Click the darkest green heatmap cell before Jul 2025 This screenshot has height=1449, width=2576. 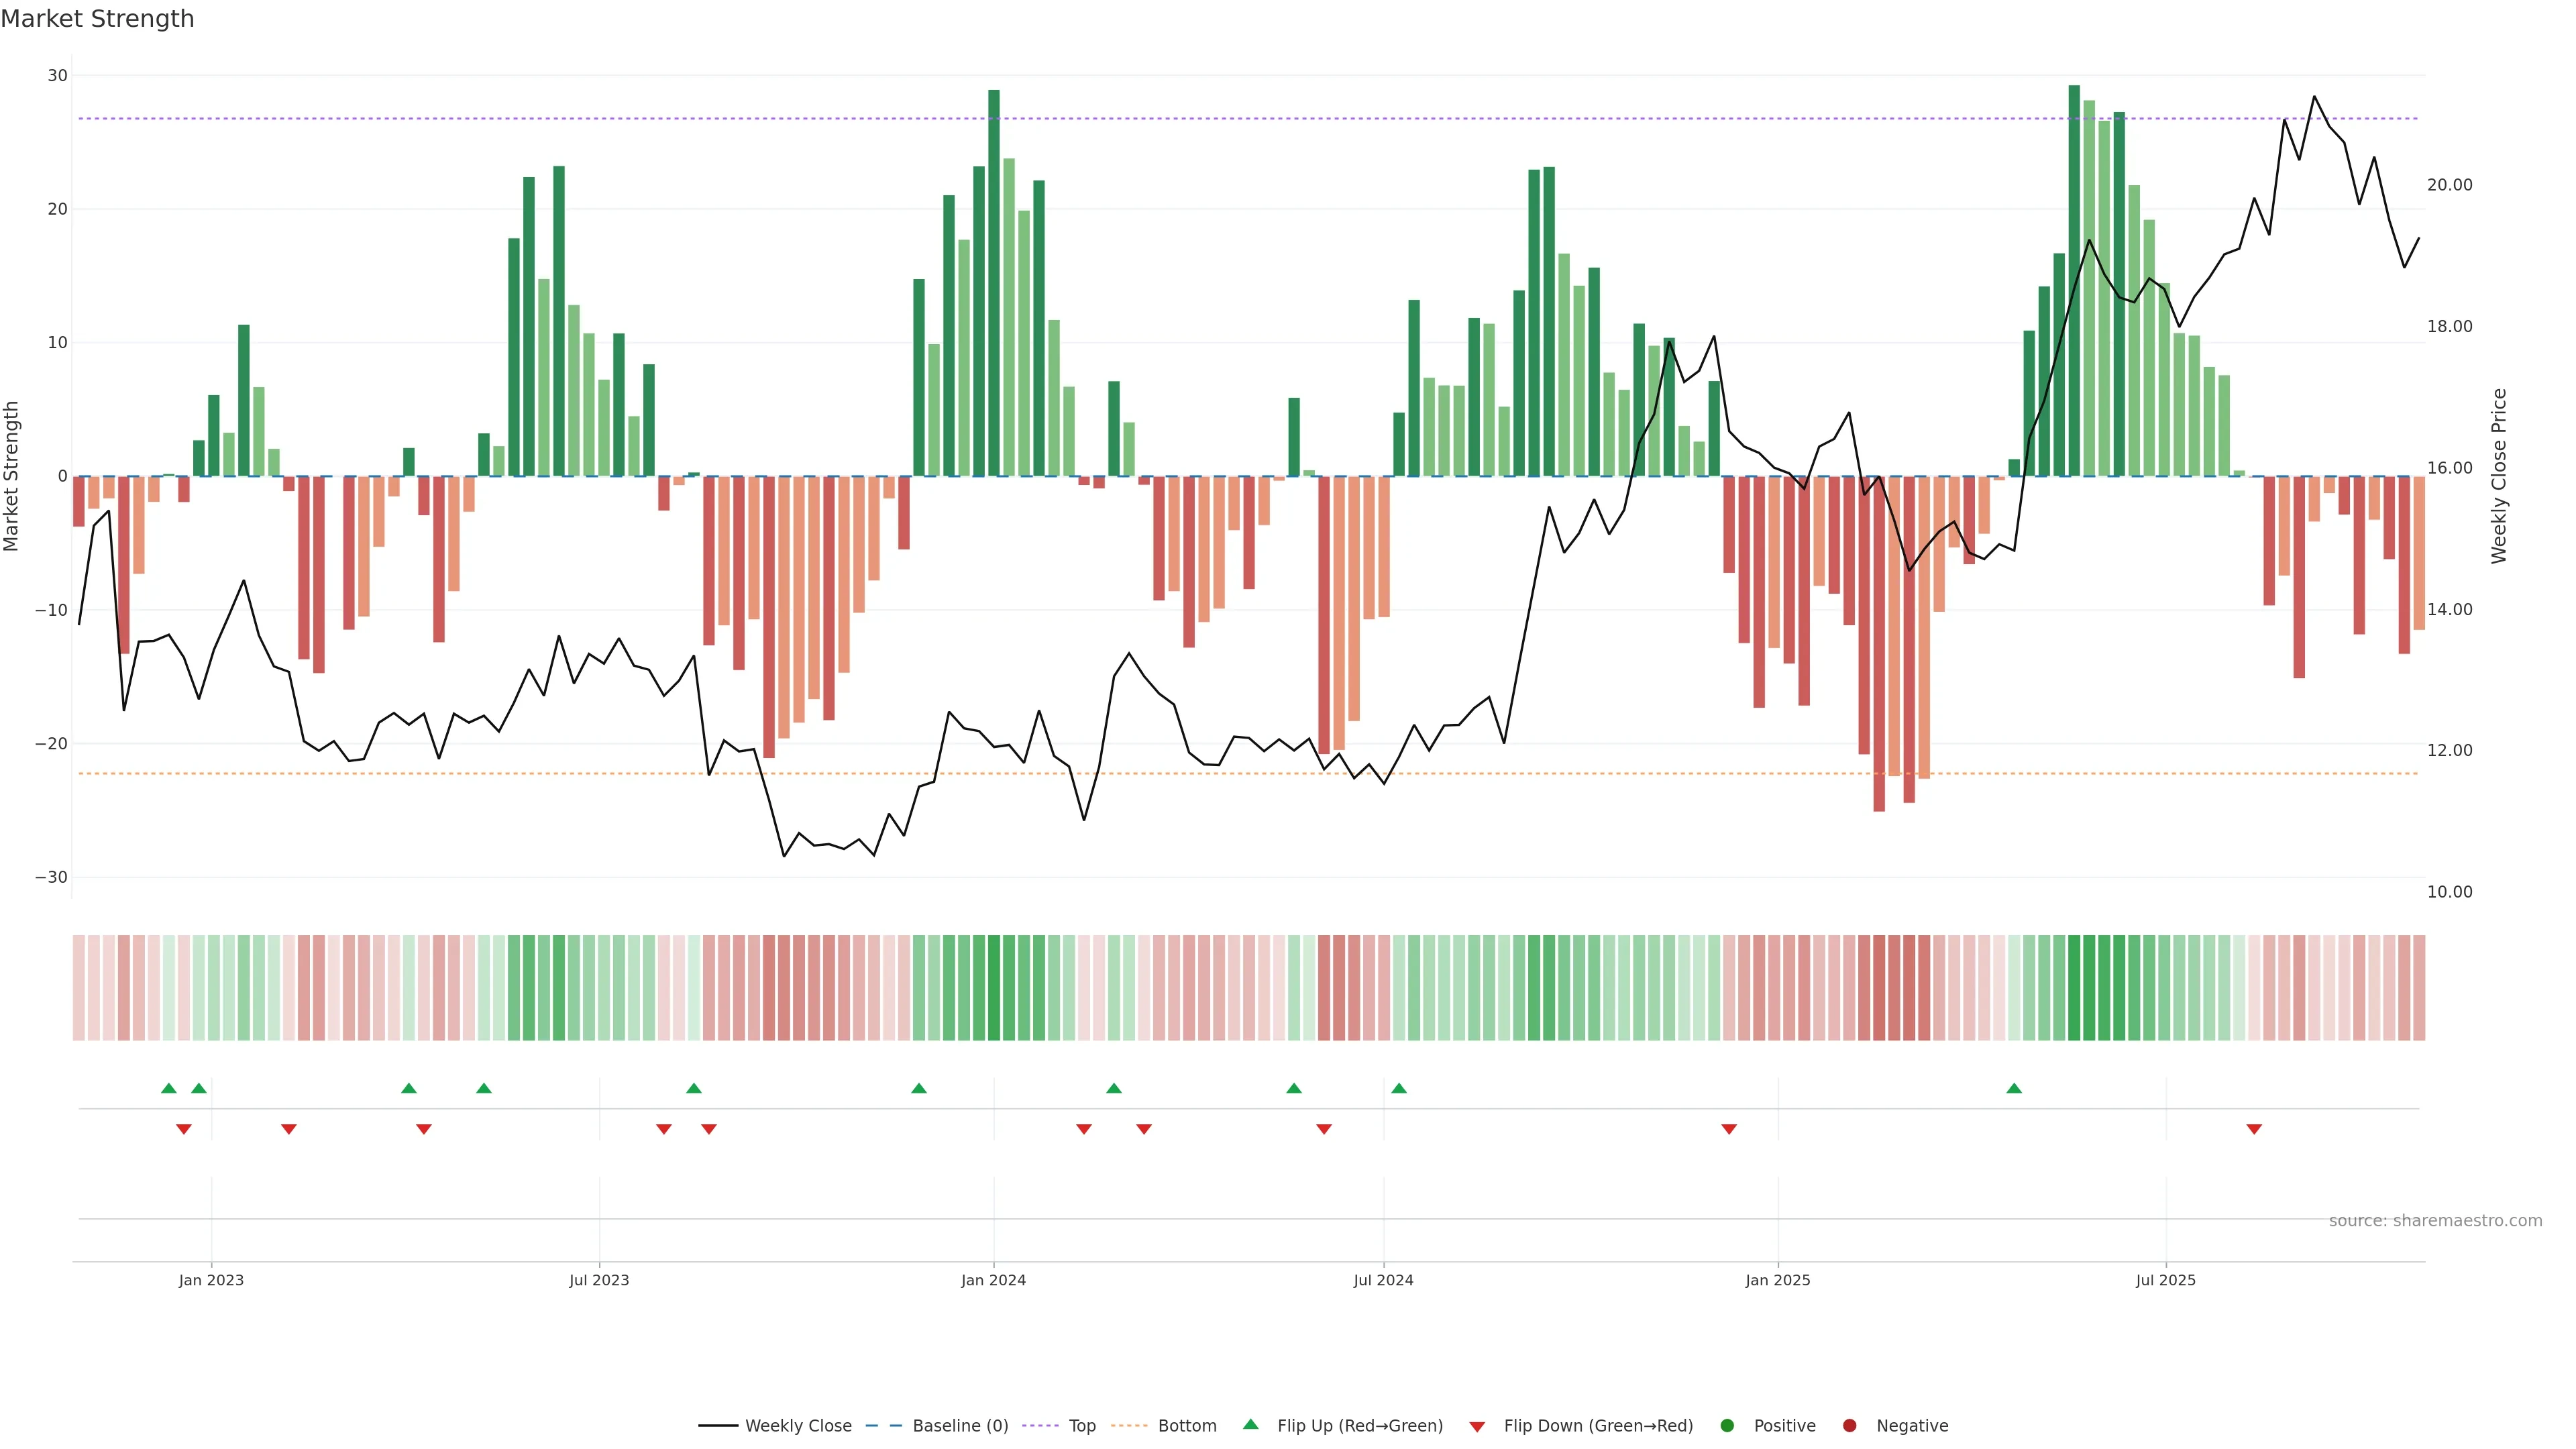pyautogui.click(x=2074, y=988)
